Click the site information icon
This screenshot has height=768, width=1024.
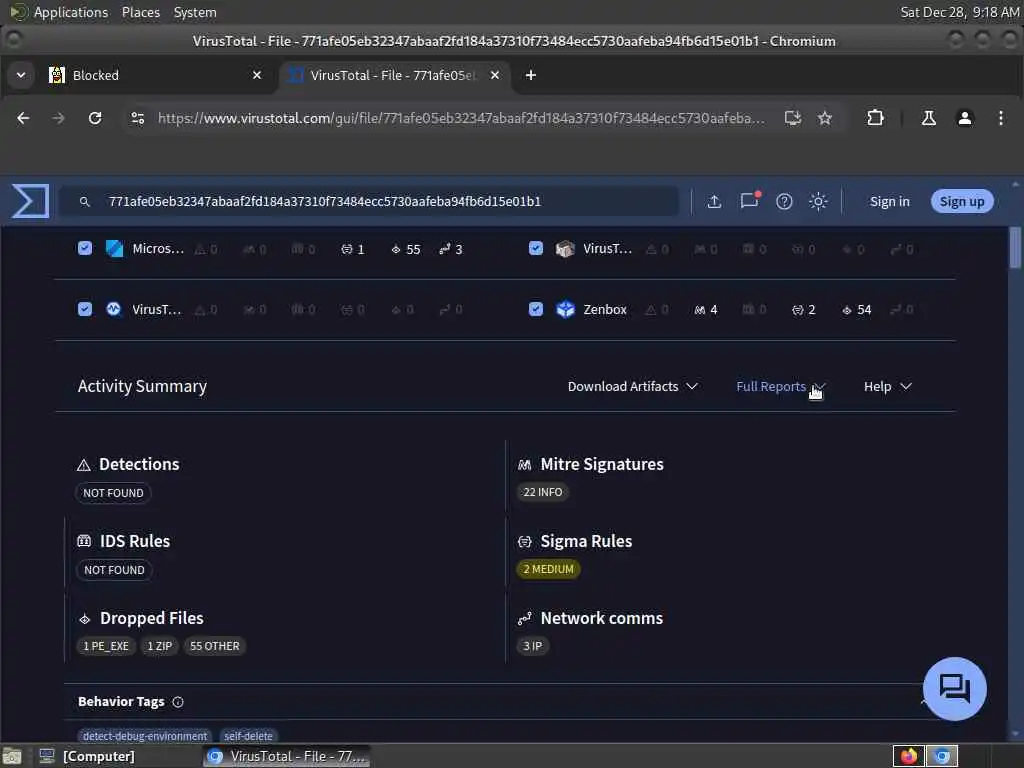point(138,118)
